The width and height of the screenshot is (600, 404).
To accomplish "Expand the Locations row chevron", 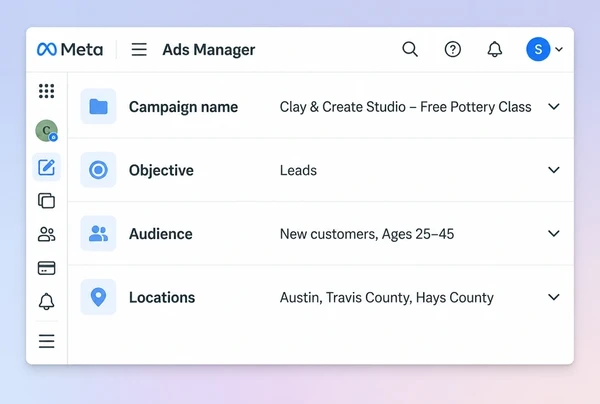I will pyautogui.click(x=554, y=297).
